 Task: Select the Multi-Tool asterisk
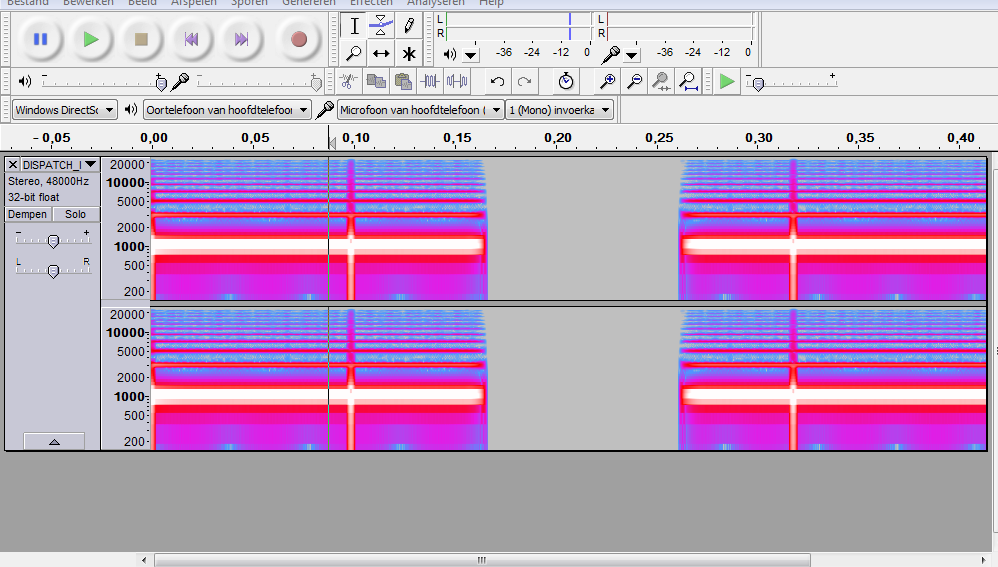point(409,53)
